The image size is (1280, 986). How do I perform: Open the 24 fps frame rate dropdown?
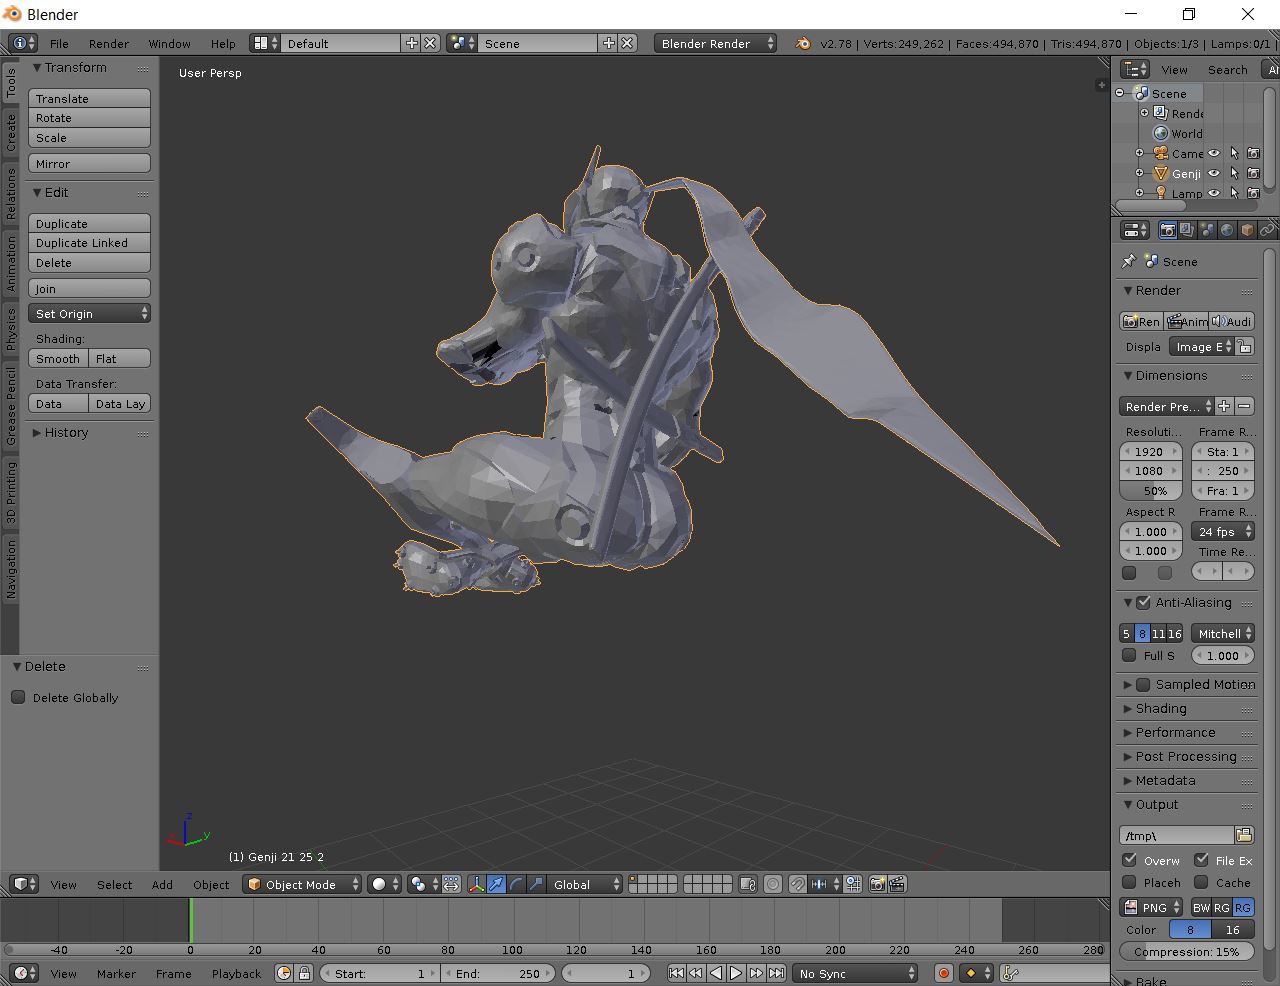(1222, 532)
